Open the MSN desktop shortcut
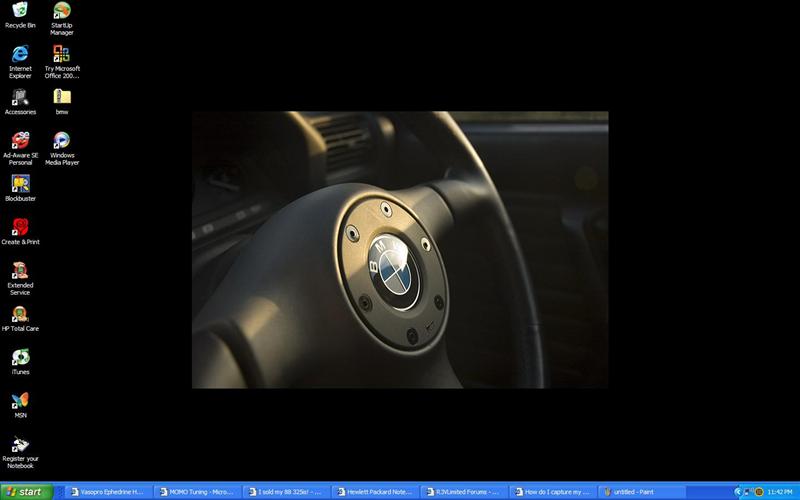Image resolution: width=800 pixels, height=500 pixels. pos(20,400)
